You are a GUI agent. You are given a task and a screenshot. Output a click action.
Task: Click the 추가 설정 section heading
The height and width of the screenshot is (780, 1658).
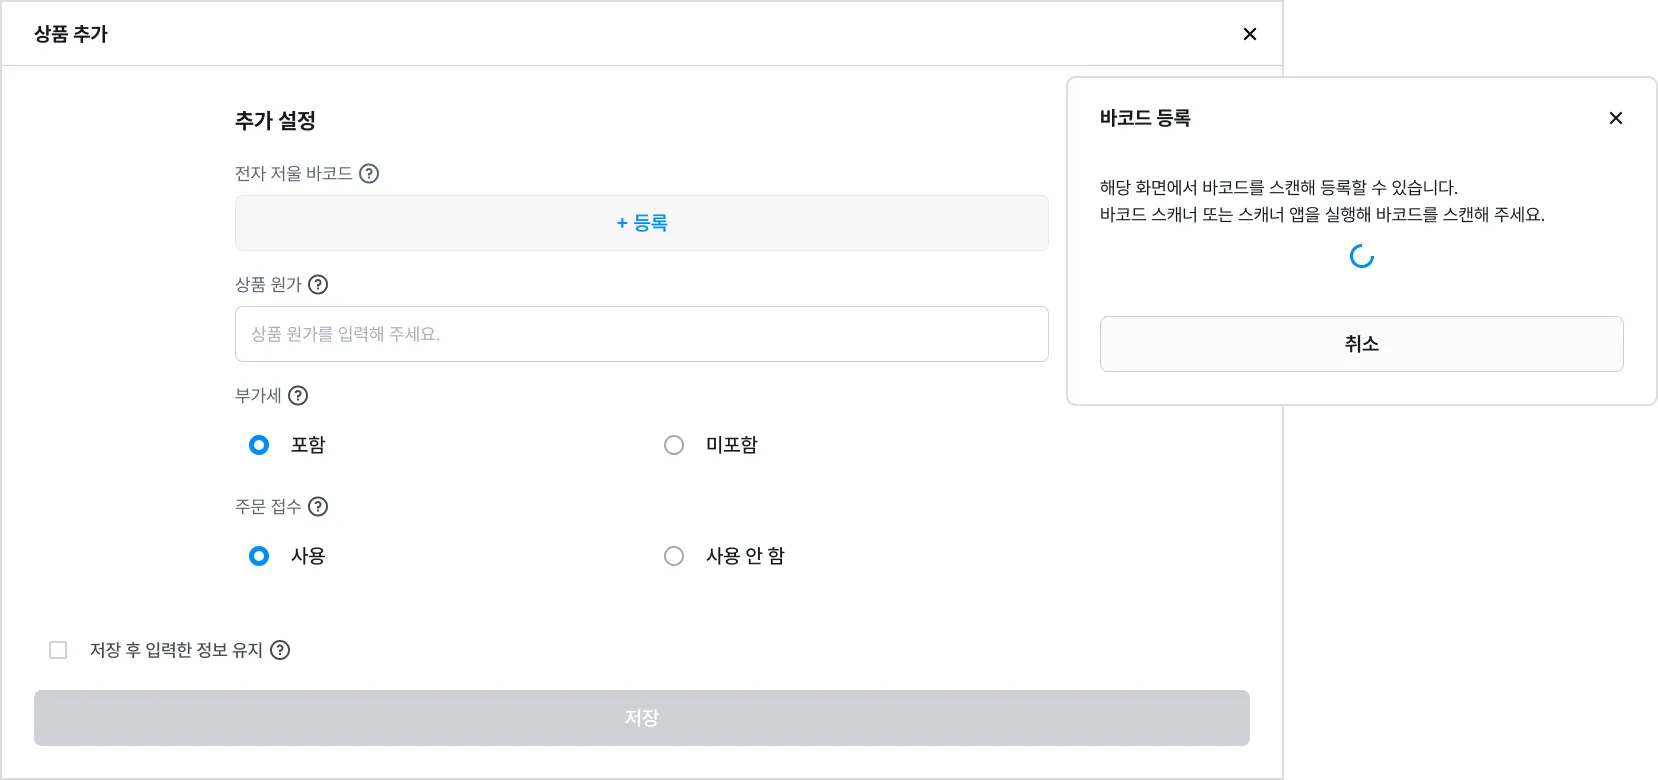click(x=275, y=121)
